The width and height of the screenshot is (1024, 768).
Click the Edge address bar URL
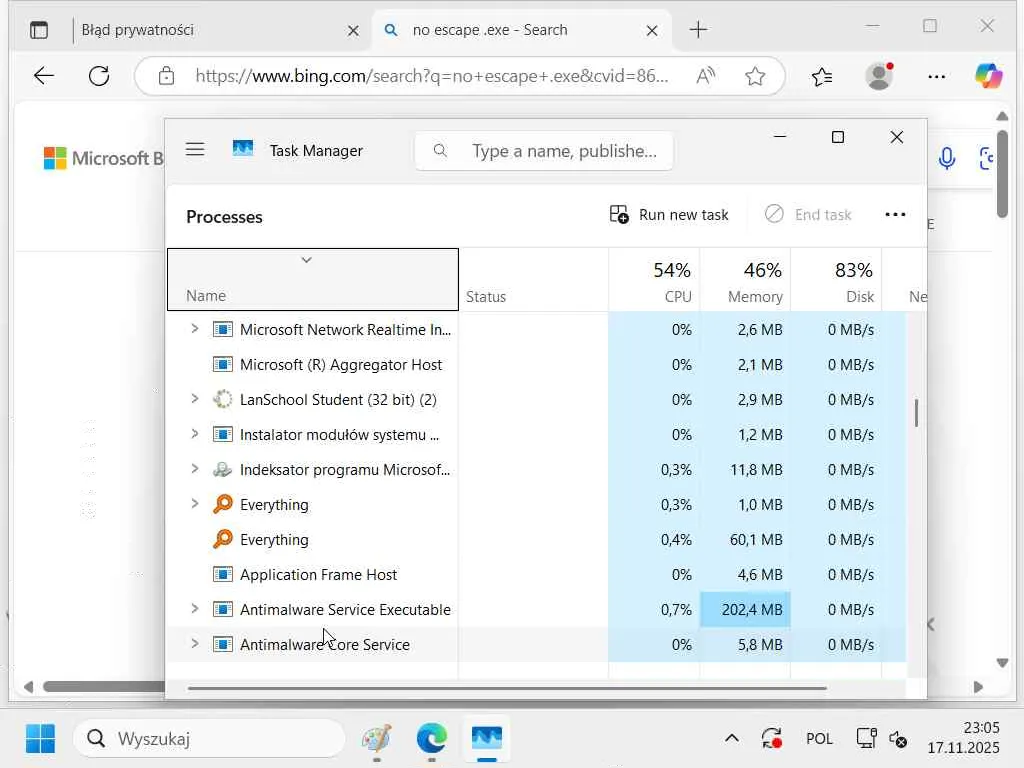point(431,76)
